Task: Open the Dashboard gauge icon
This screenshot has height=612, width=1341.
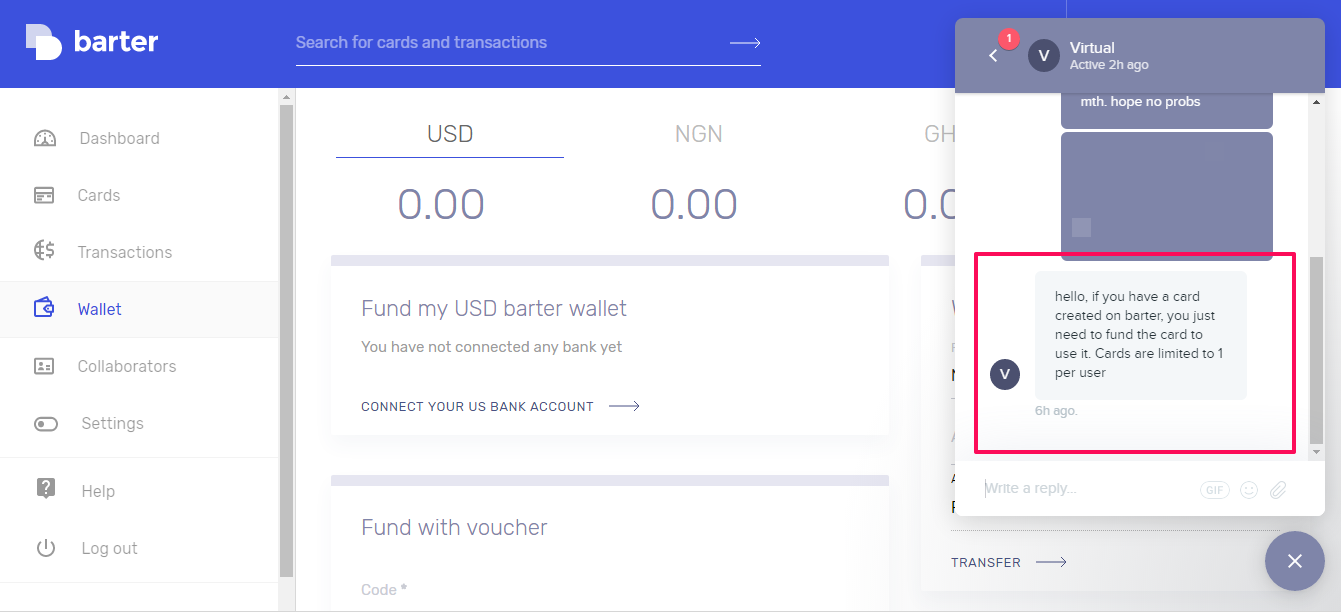Action: click(x=45, y=138)
